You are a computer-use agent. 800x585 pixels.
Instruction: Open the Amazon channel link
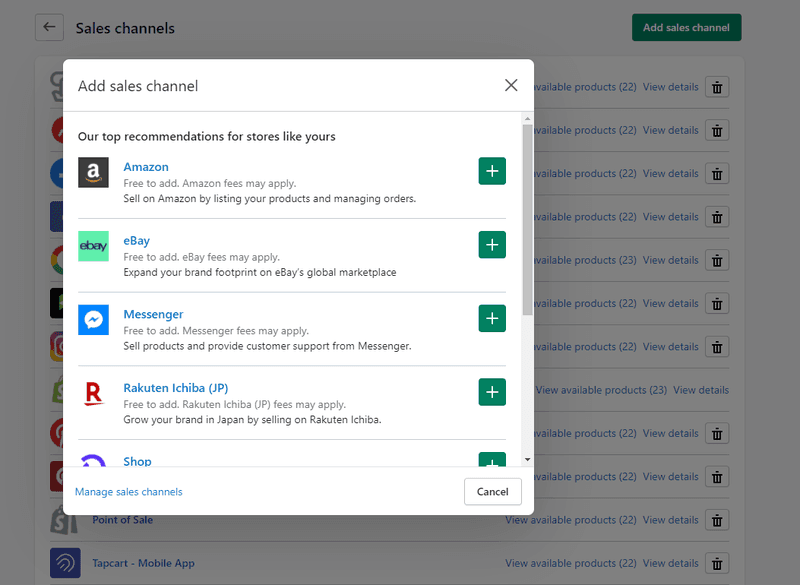(146, 167)
